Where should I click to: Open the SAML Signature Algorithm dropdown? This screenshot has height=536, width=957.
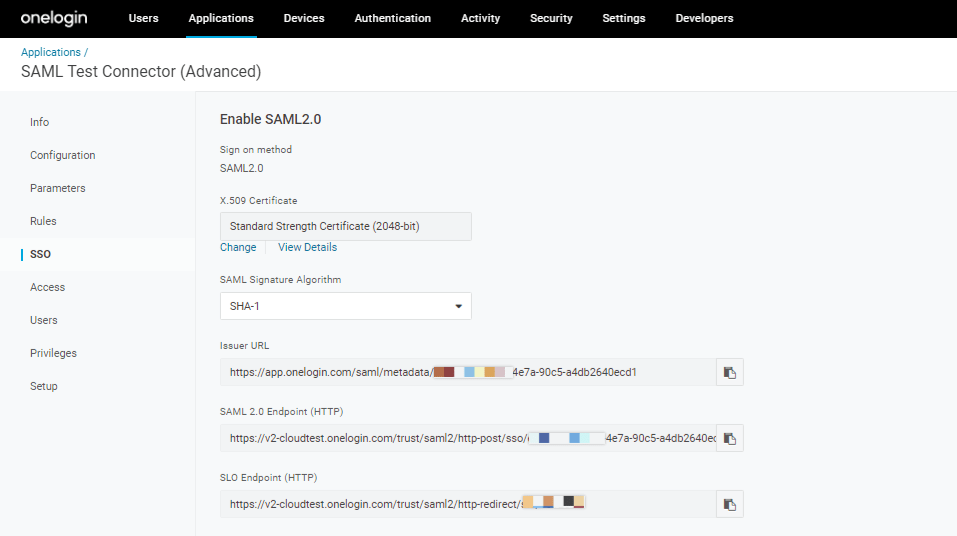tap(345, 306)
